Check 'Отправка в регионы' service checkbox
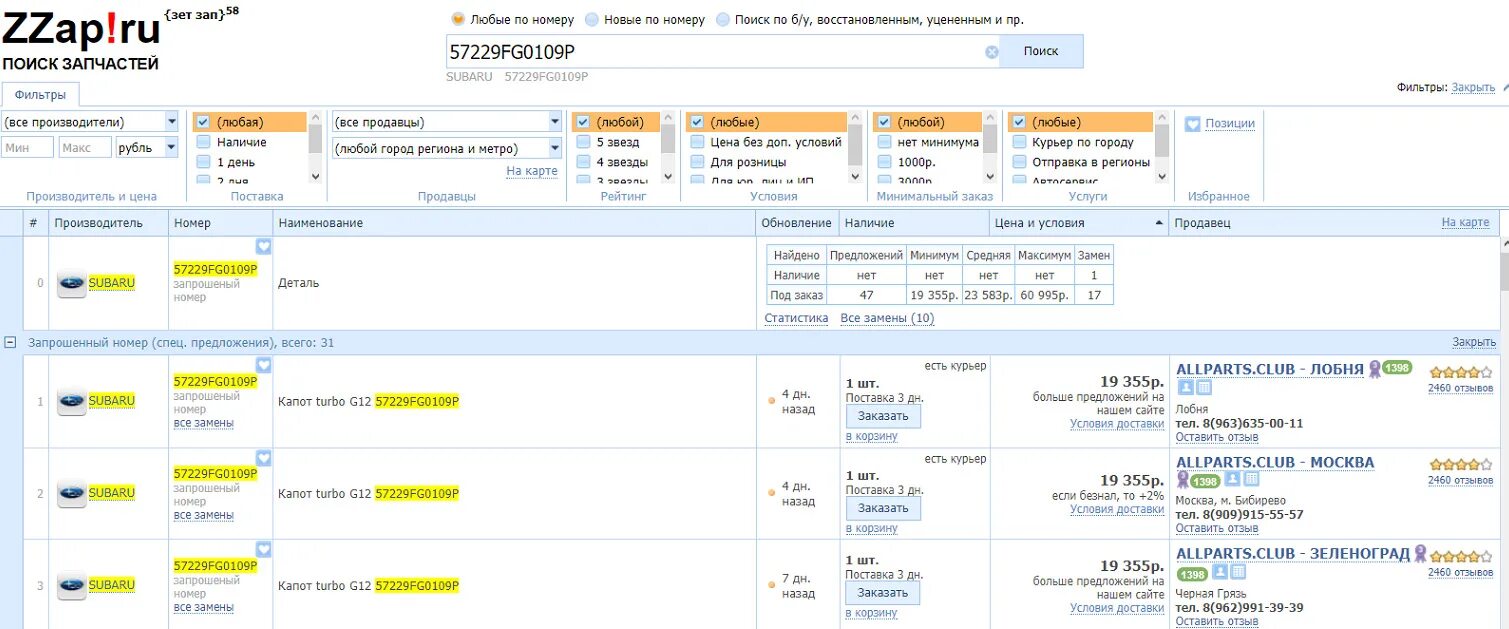The width and height of the screenshot is (1509, 629). pyautogui.click(x=1018, y=162)
